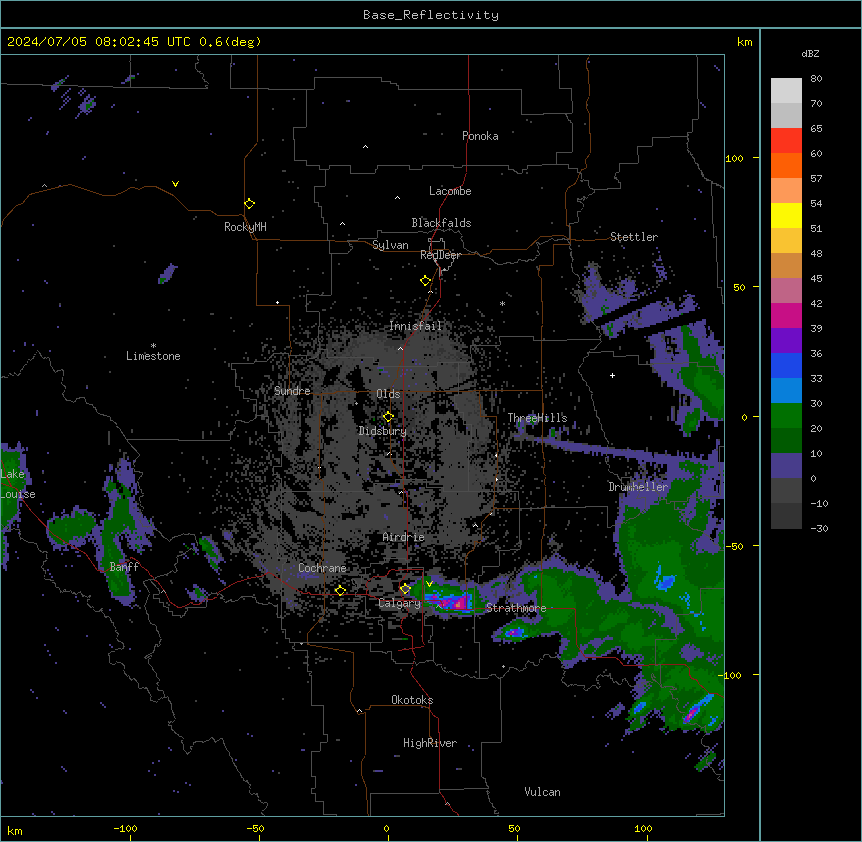
Task: Click the yellow diamond marker below RedDeer
Action: 426,281
